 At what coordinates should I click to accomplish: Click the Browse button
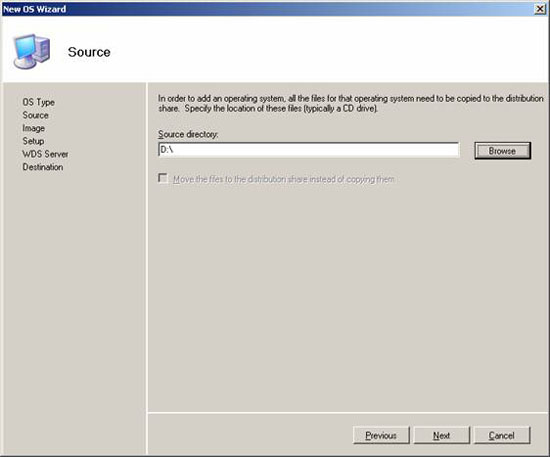pos(502,151)
